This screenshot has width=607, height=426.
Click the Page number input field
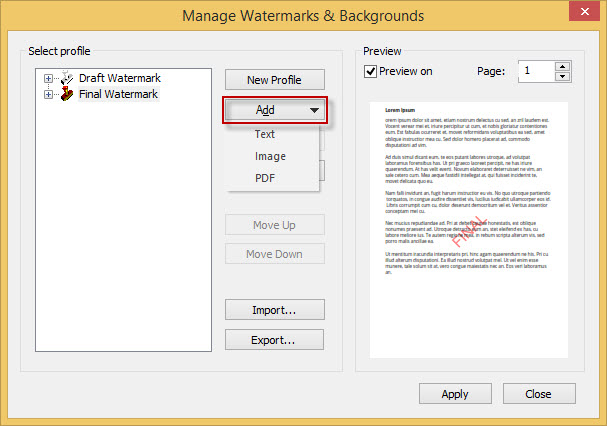(537, 71)
